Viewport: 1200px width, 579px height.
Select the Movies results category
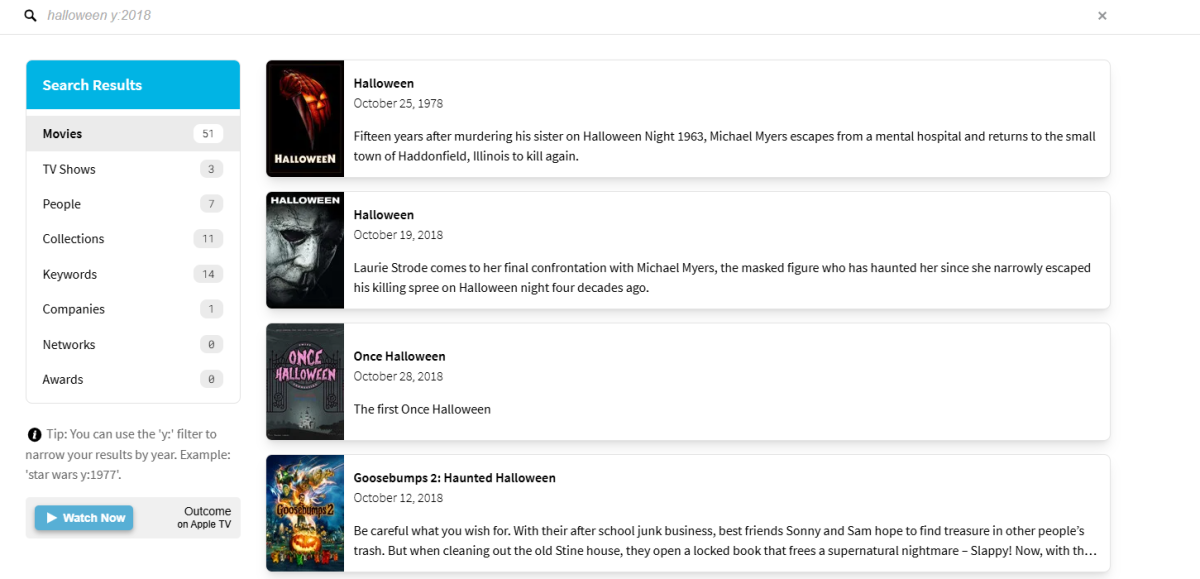point(133,134)
